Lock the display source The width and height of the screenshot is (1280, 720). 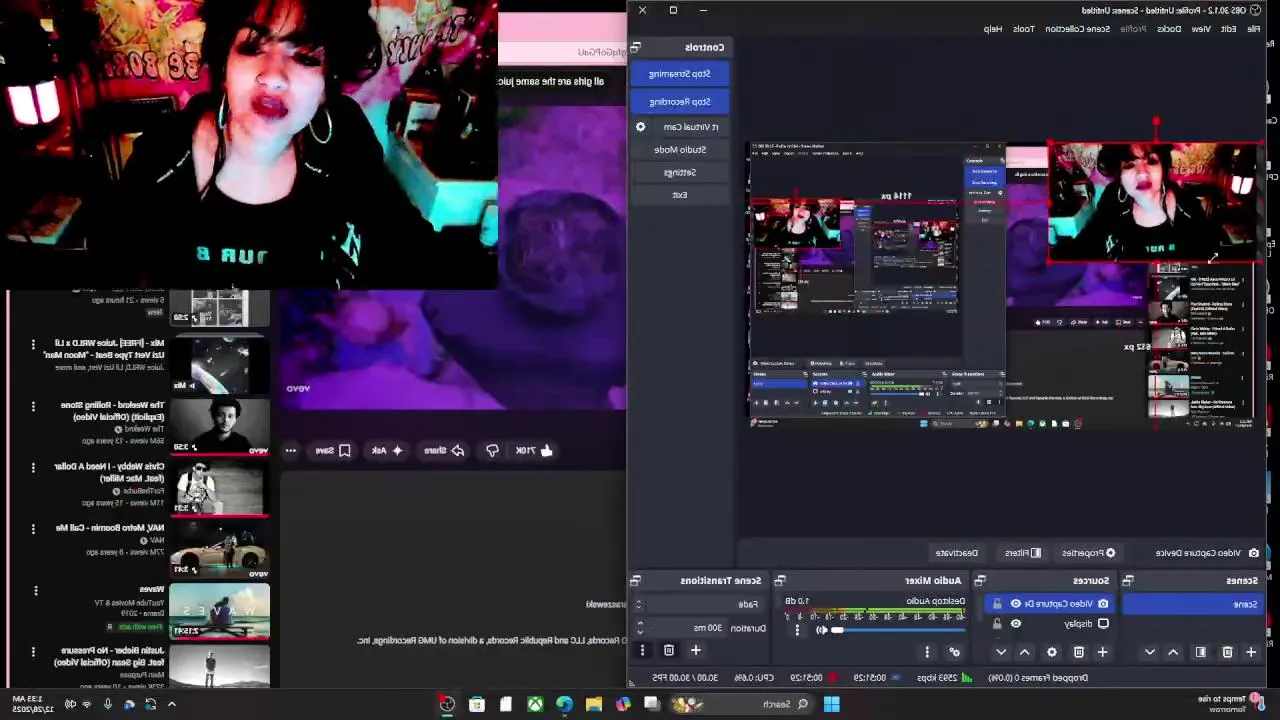point(996,623)
